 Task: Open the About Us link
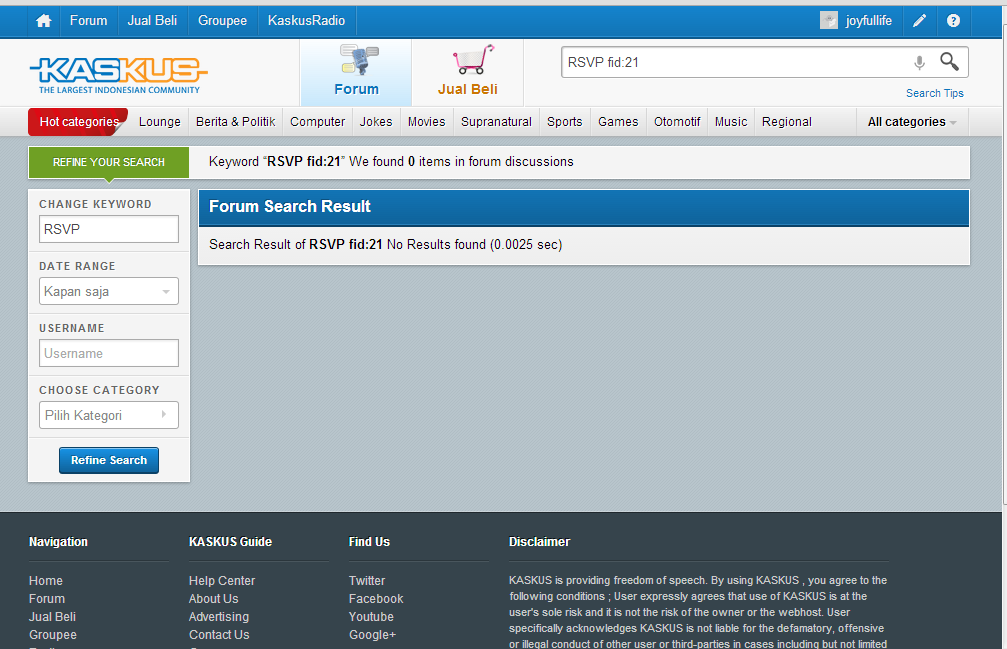tap(213, 598)
